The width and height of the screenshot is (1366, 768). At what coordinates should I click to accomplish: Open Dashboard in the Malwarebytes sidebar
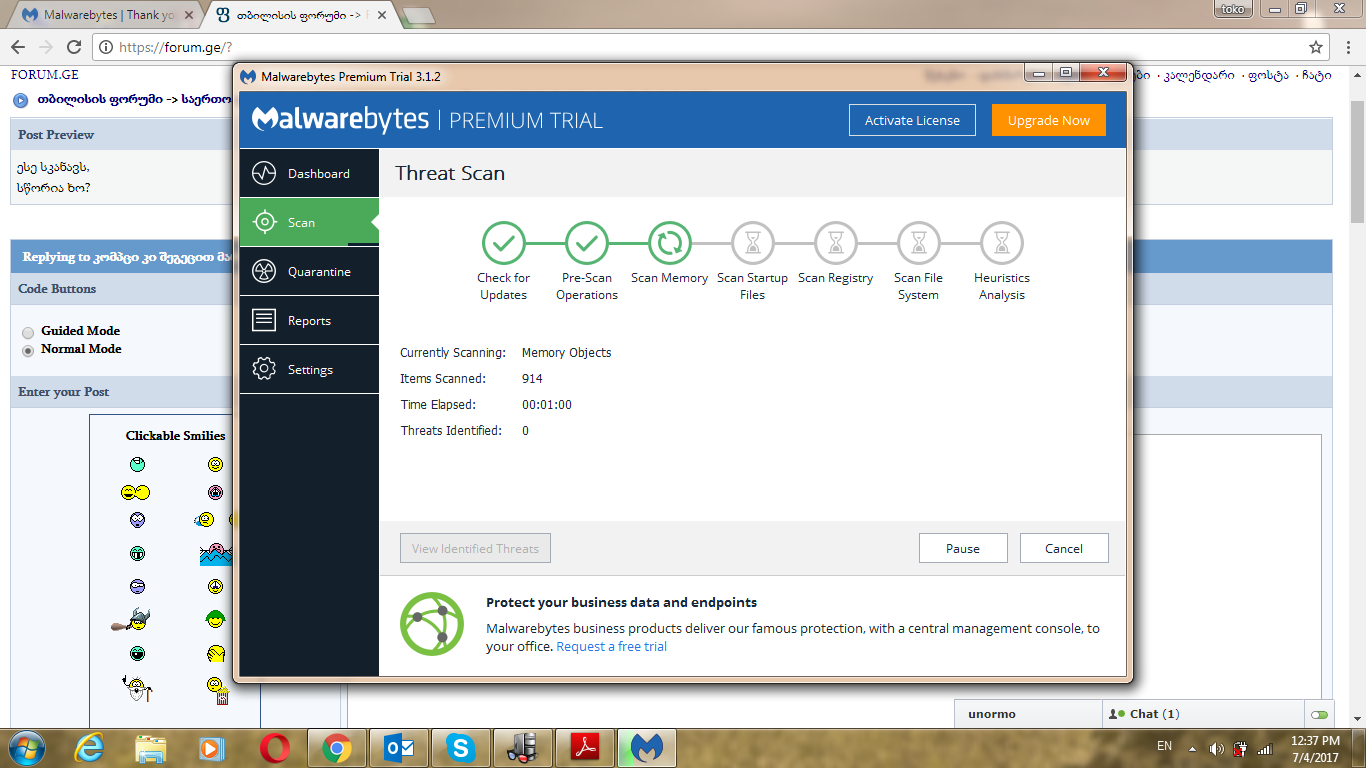(309, 173)
